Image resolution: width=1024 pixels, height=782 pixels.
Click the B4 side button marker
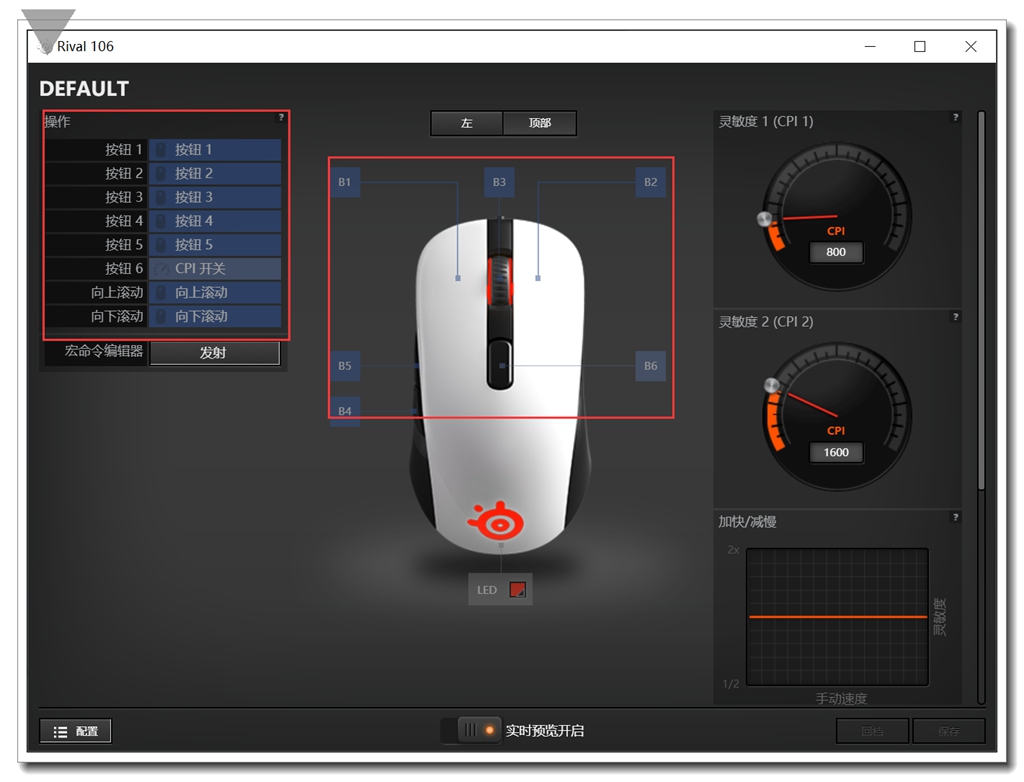(x=344, y=413)
